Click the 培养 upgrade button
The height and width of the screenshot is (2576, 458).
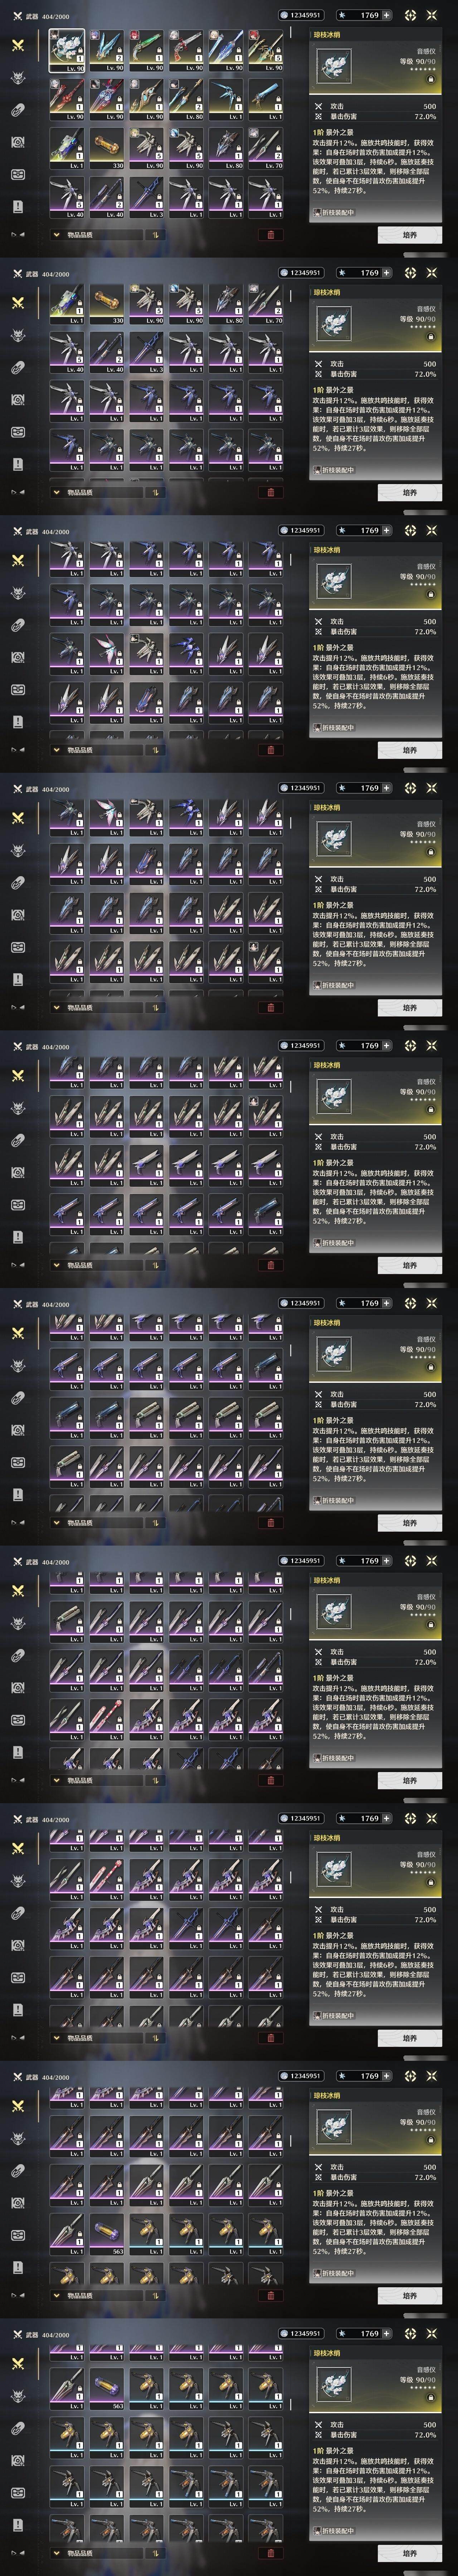pos(410,235)
